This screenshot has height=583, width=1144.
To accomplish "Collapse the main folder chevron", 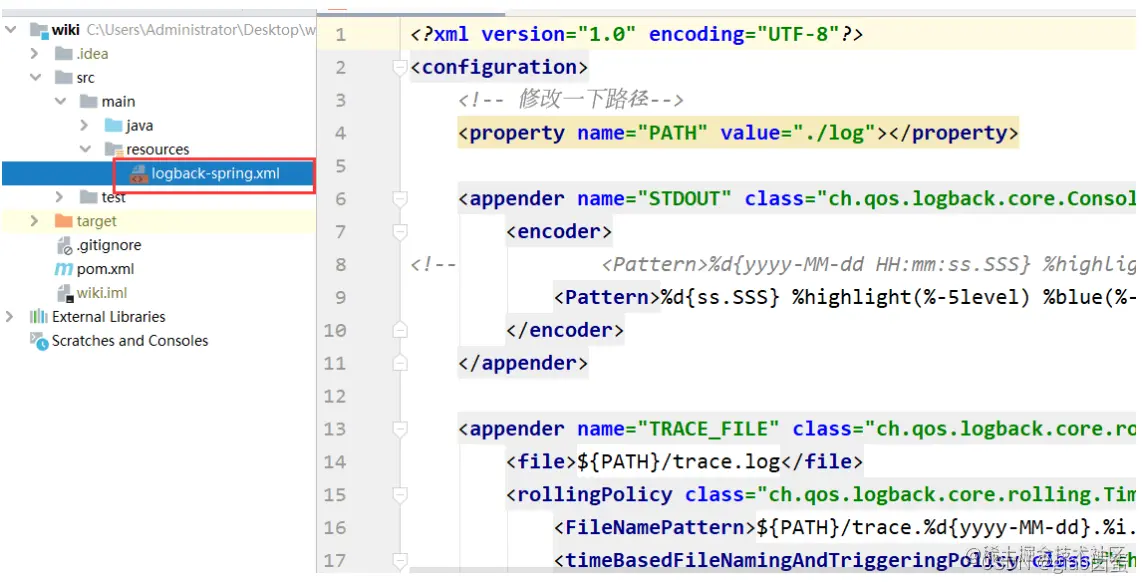I will pyautogui.click(x=60, y=101).
